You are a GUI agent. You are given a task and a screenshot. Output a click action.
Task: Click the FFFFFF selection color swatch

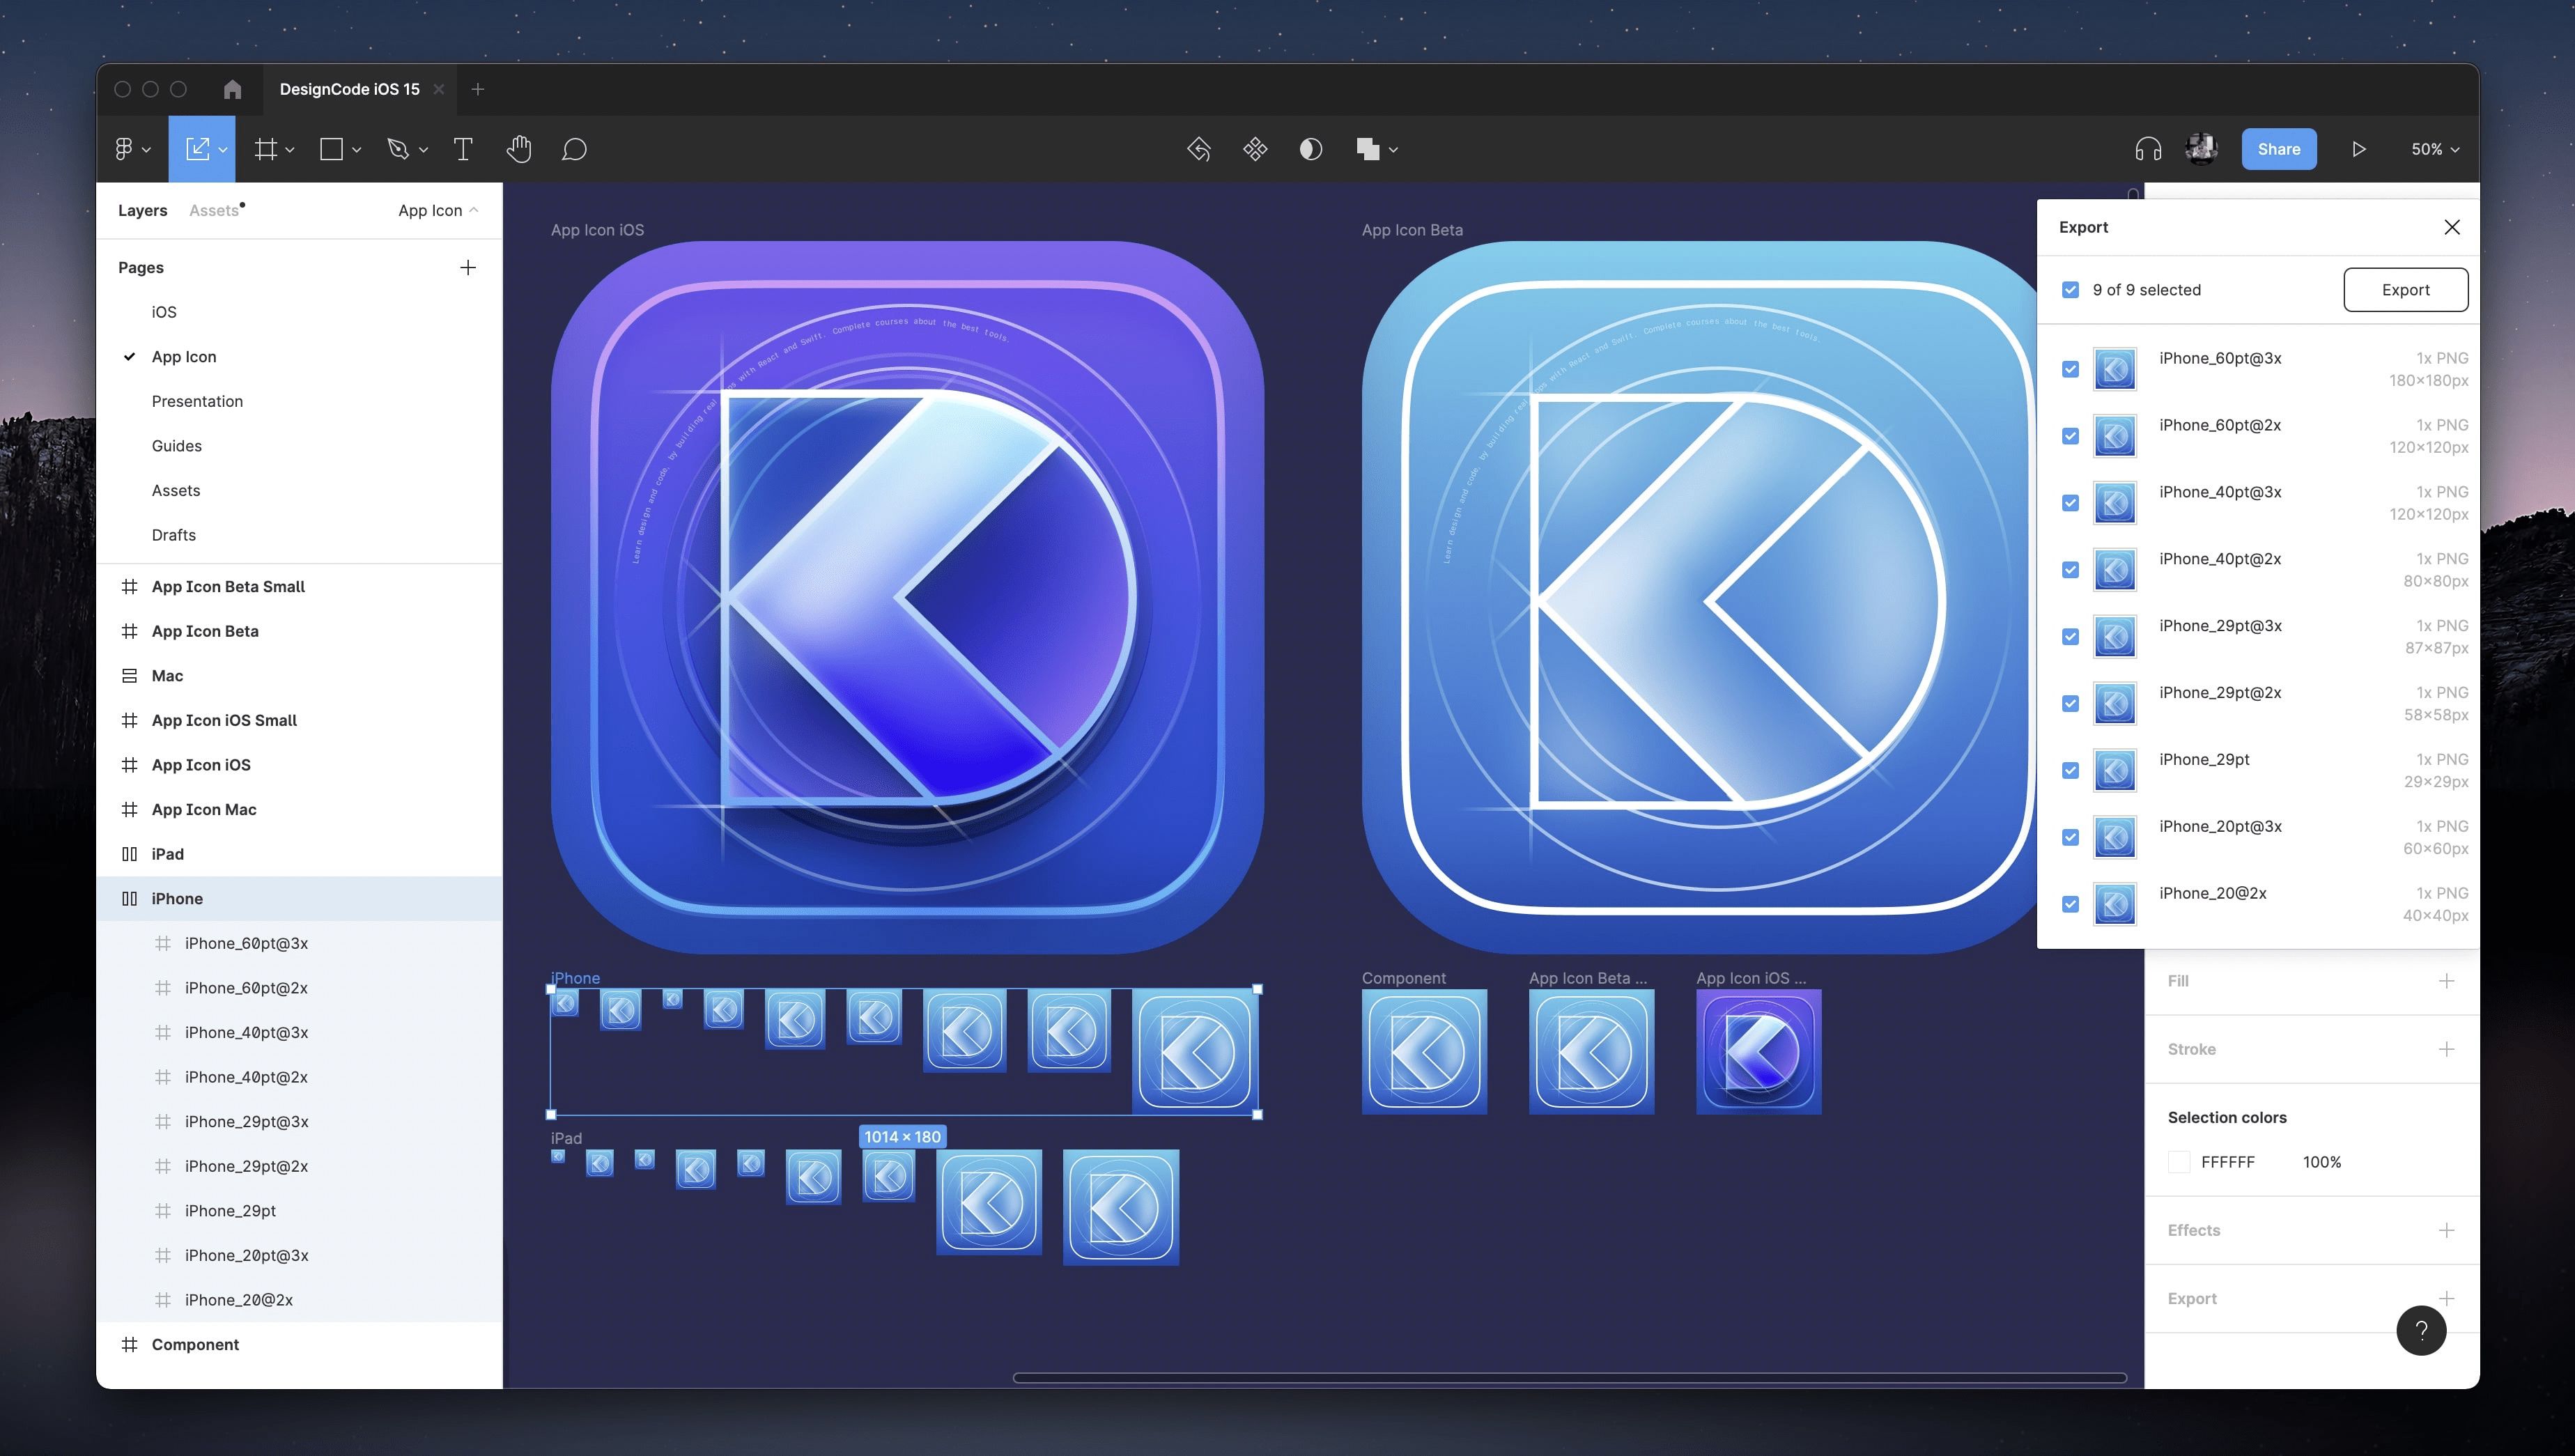click(x=2179, y=1162)
